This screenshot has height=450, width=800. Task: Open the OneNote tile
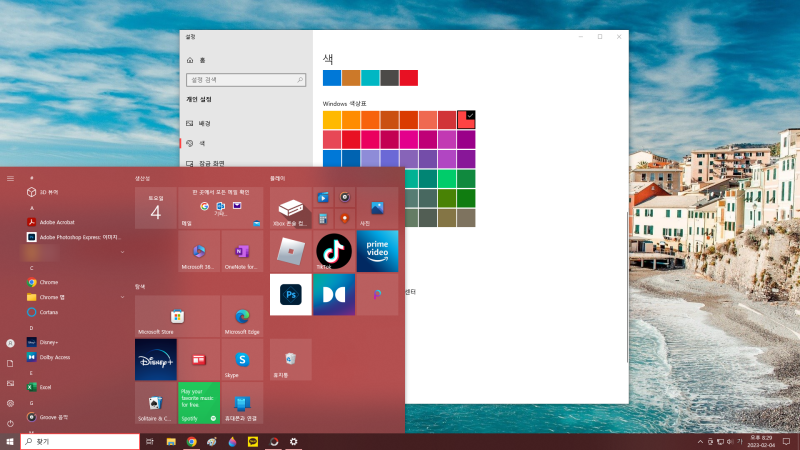tap(242, 251)
